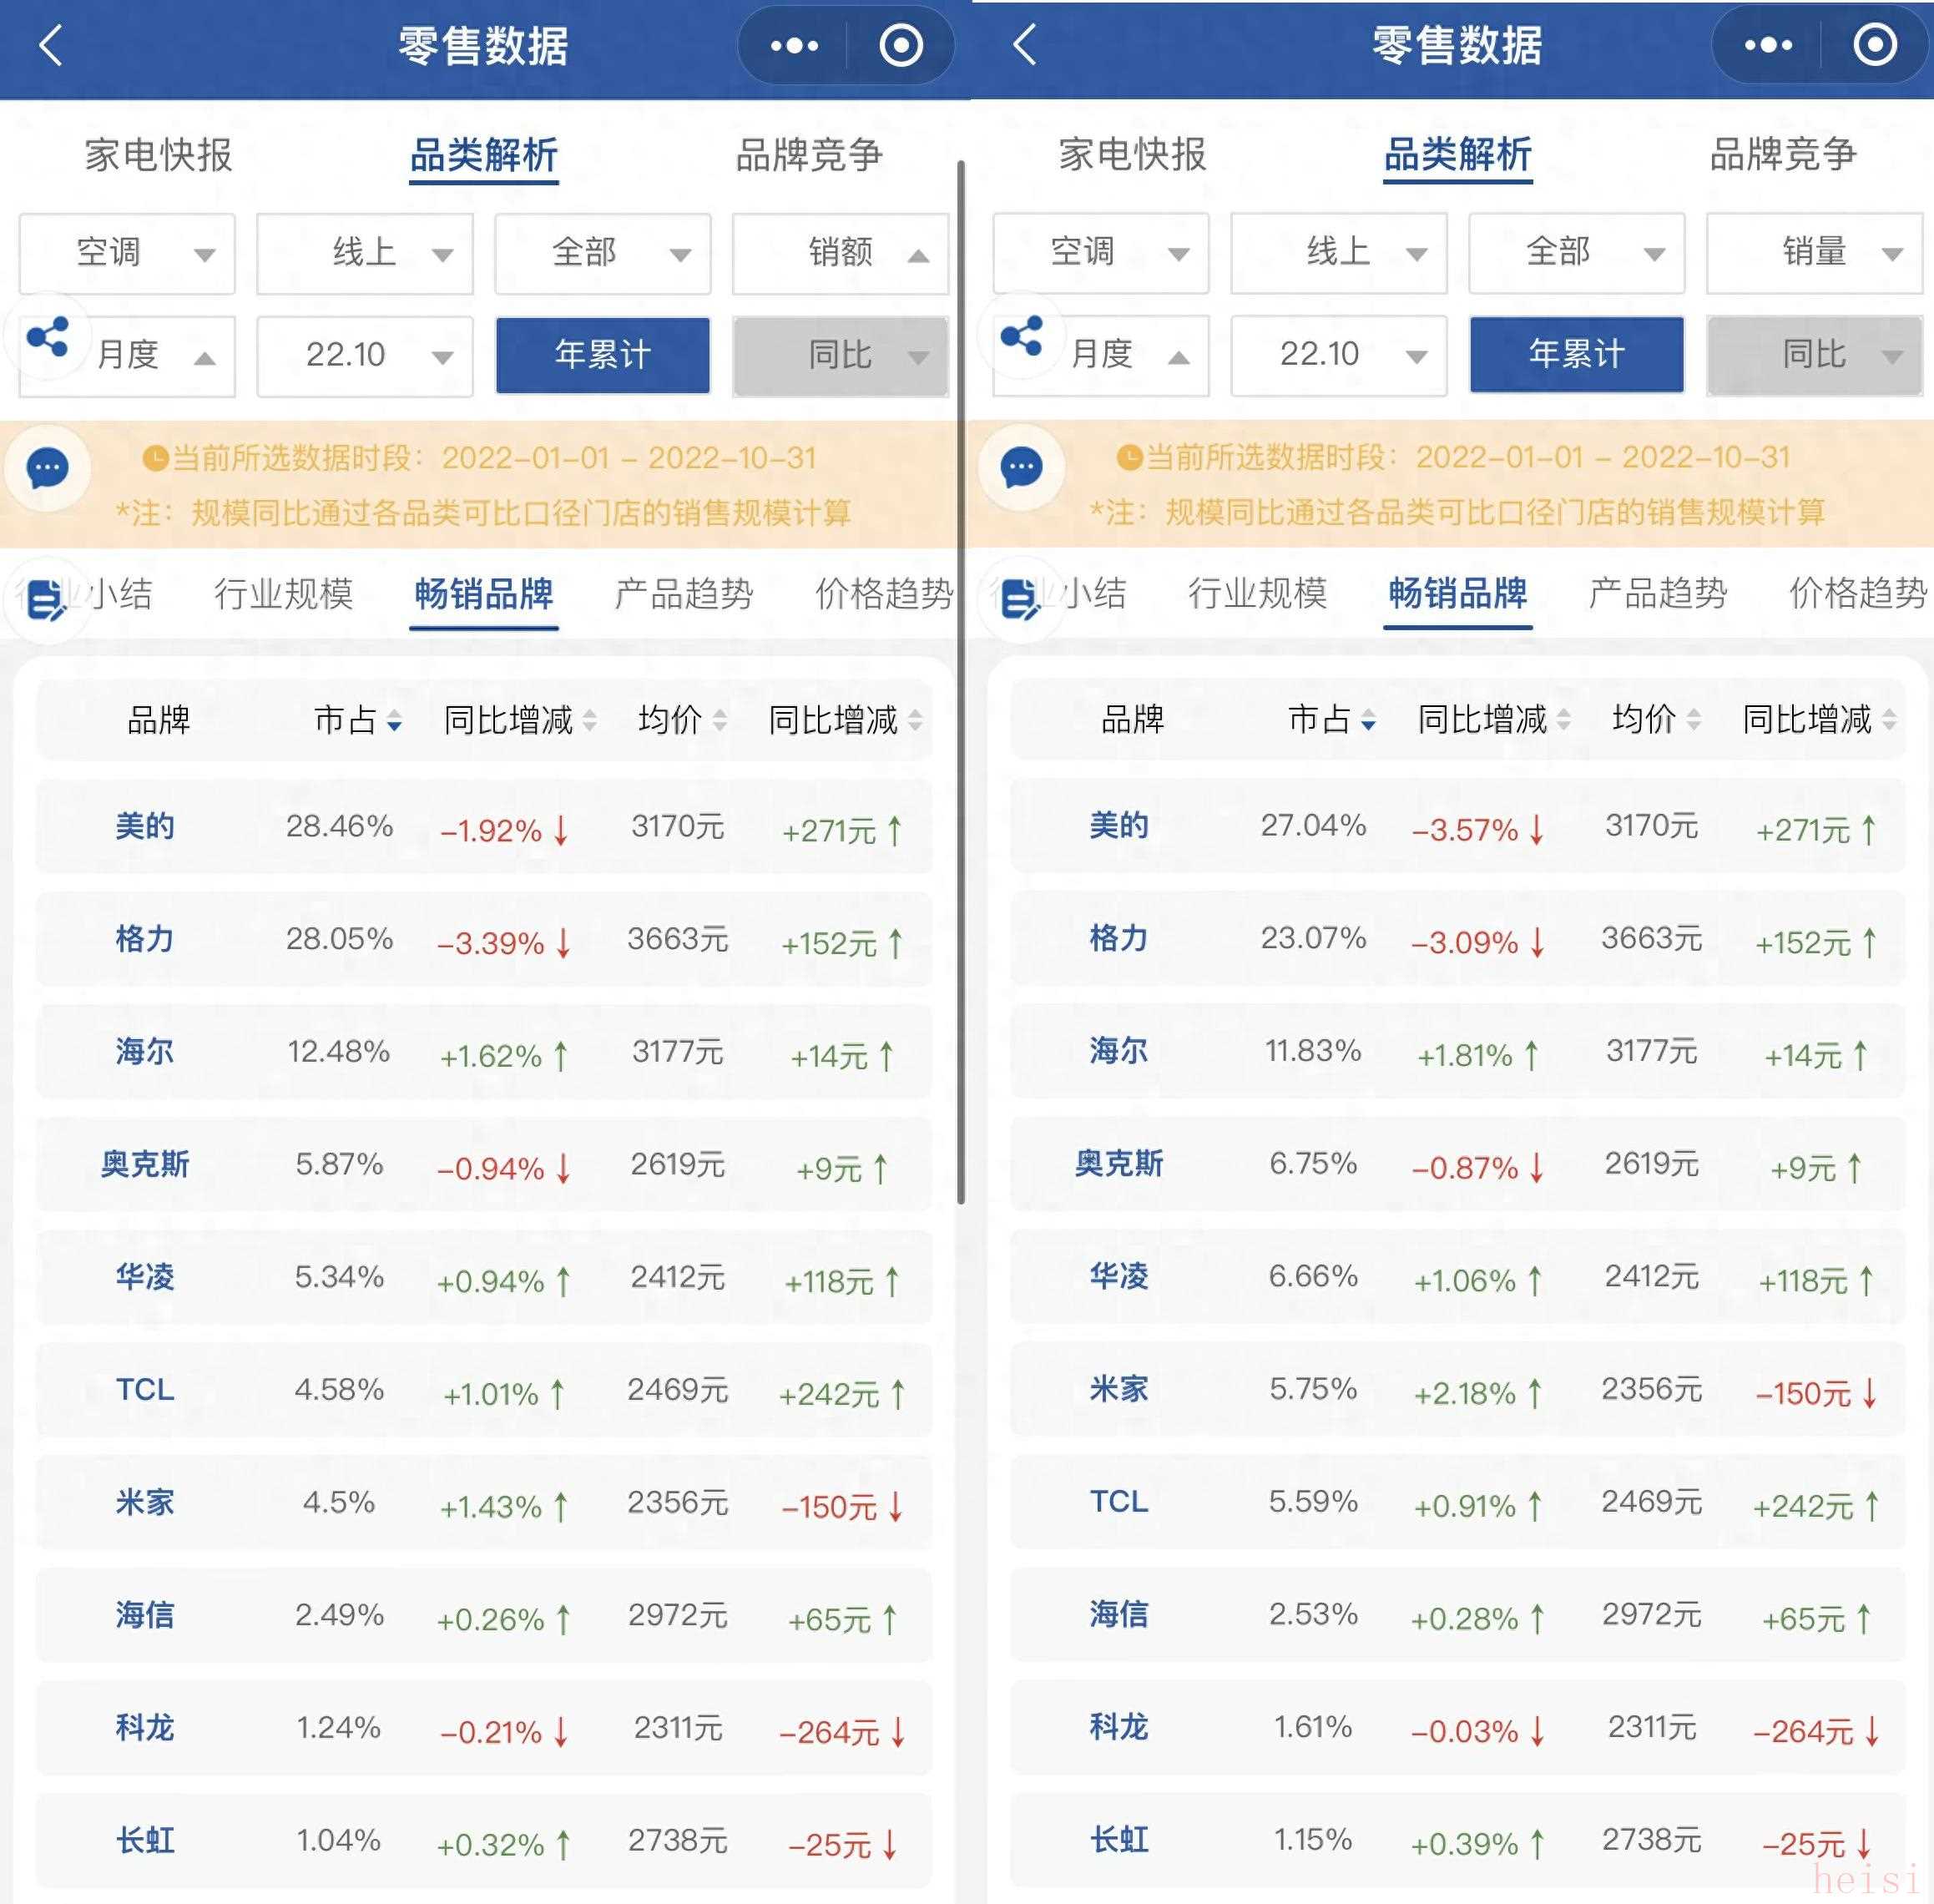
Task: Sort left table by 均价 arrows
Action: 719,721
